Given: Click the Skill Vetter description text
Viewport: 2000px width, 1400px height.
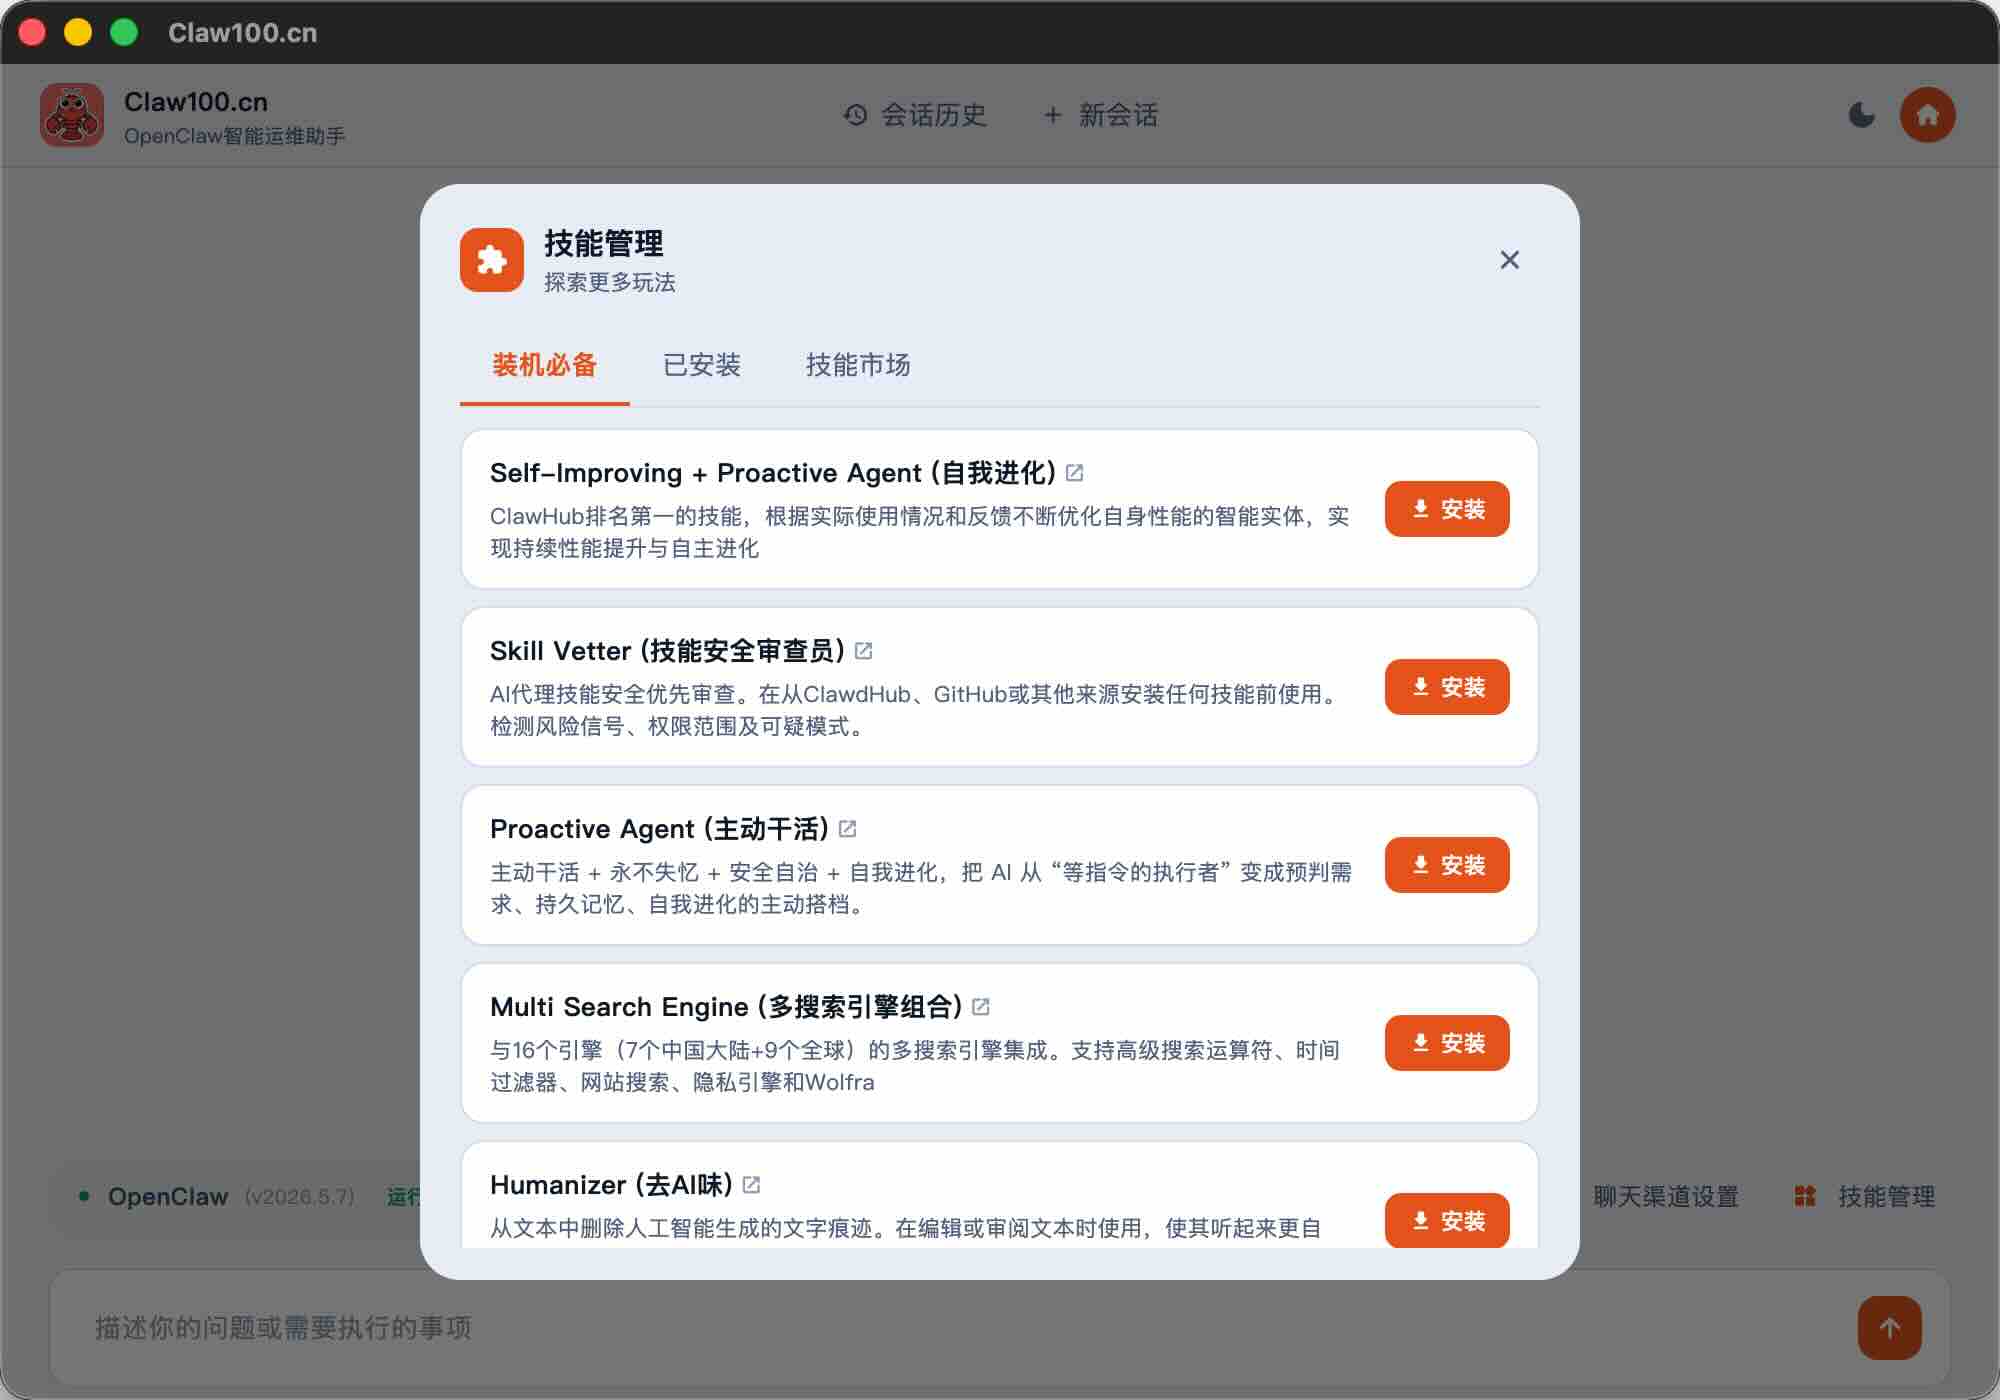Looking at the screenshot, I should [x=917, y=710].
